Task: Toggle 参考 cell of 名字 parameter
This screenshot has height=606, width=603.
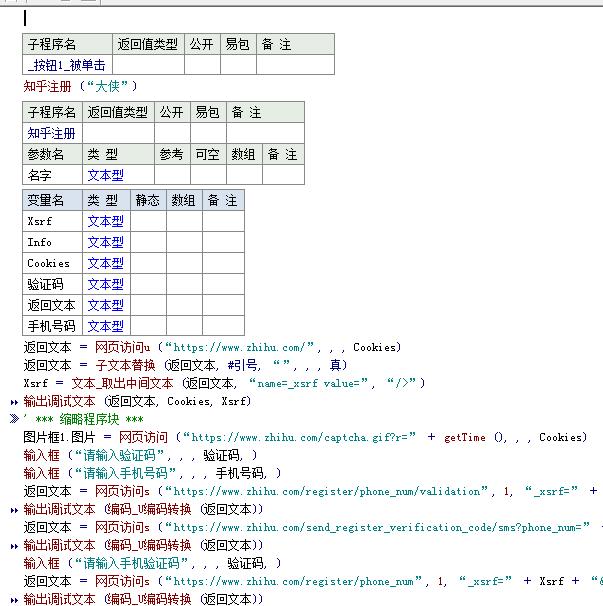Action: coord(172,175)
